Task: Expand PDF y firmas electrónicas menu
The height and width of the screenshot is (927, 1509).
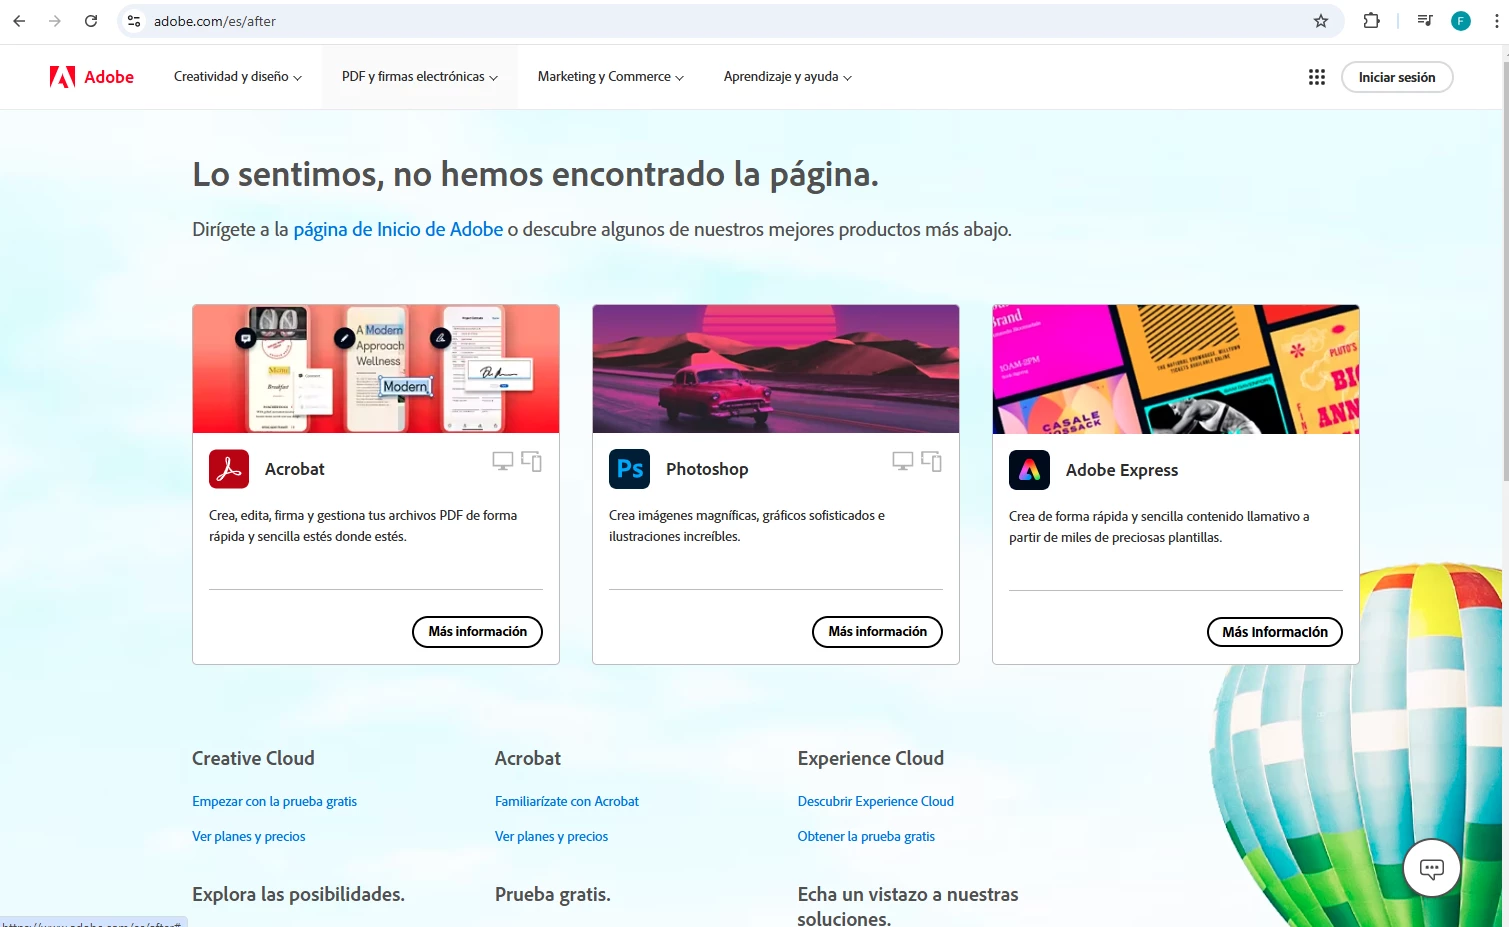Action: (420, 77)
